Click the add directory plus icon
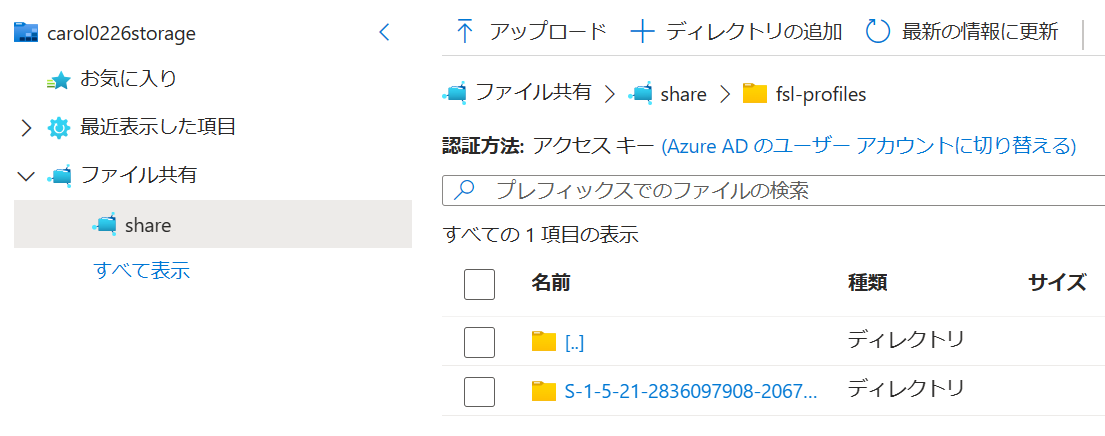 (642, 31)
